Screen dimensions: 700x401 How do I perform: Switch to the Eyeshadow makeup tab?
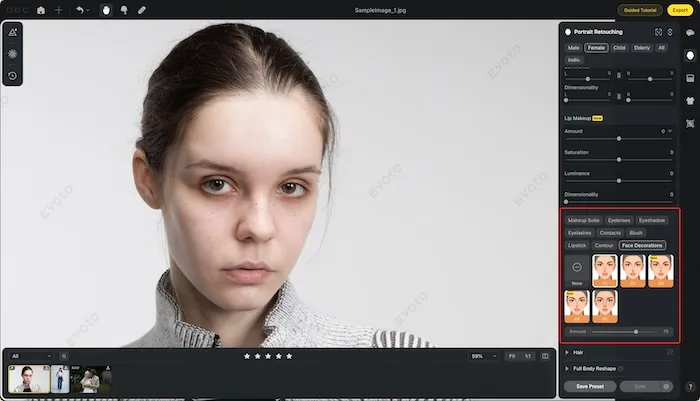[x=651, y=219]
